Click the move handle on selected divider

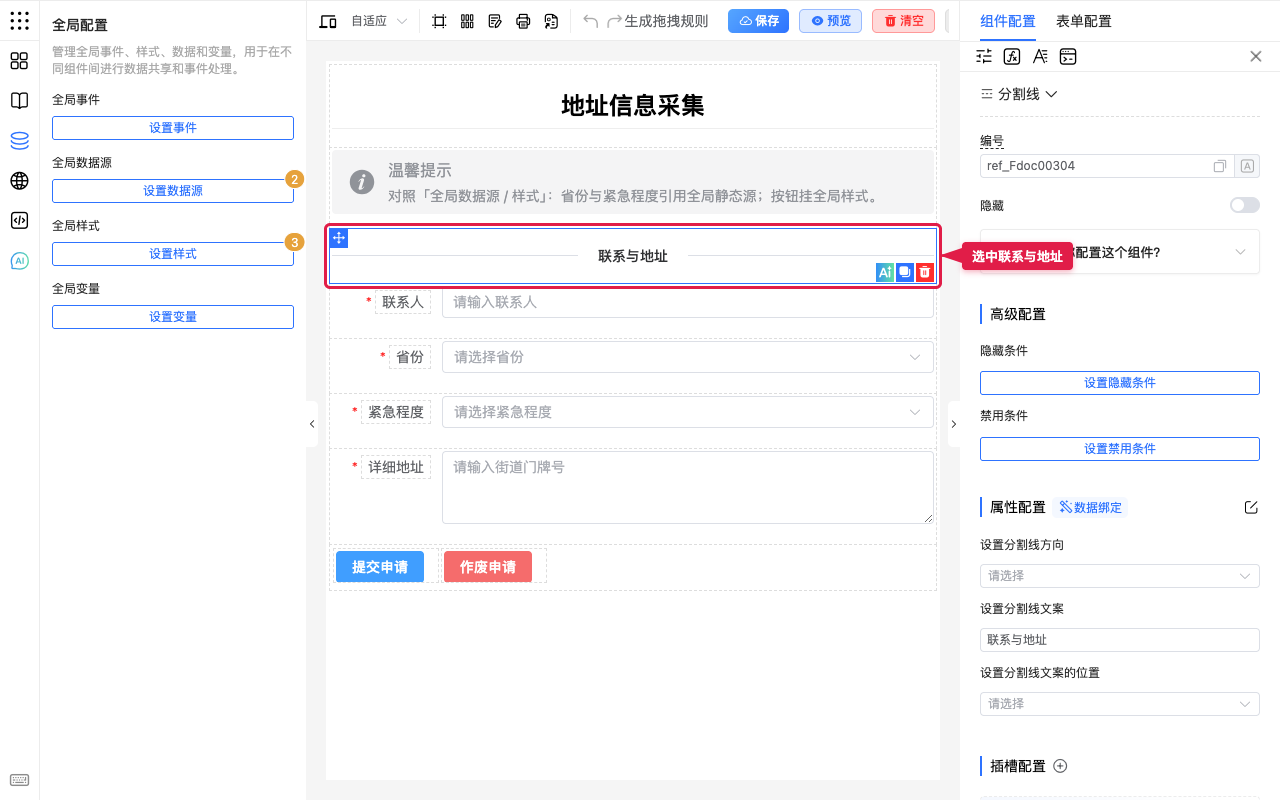[339, 238]
